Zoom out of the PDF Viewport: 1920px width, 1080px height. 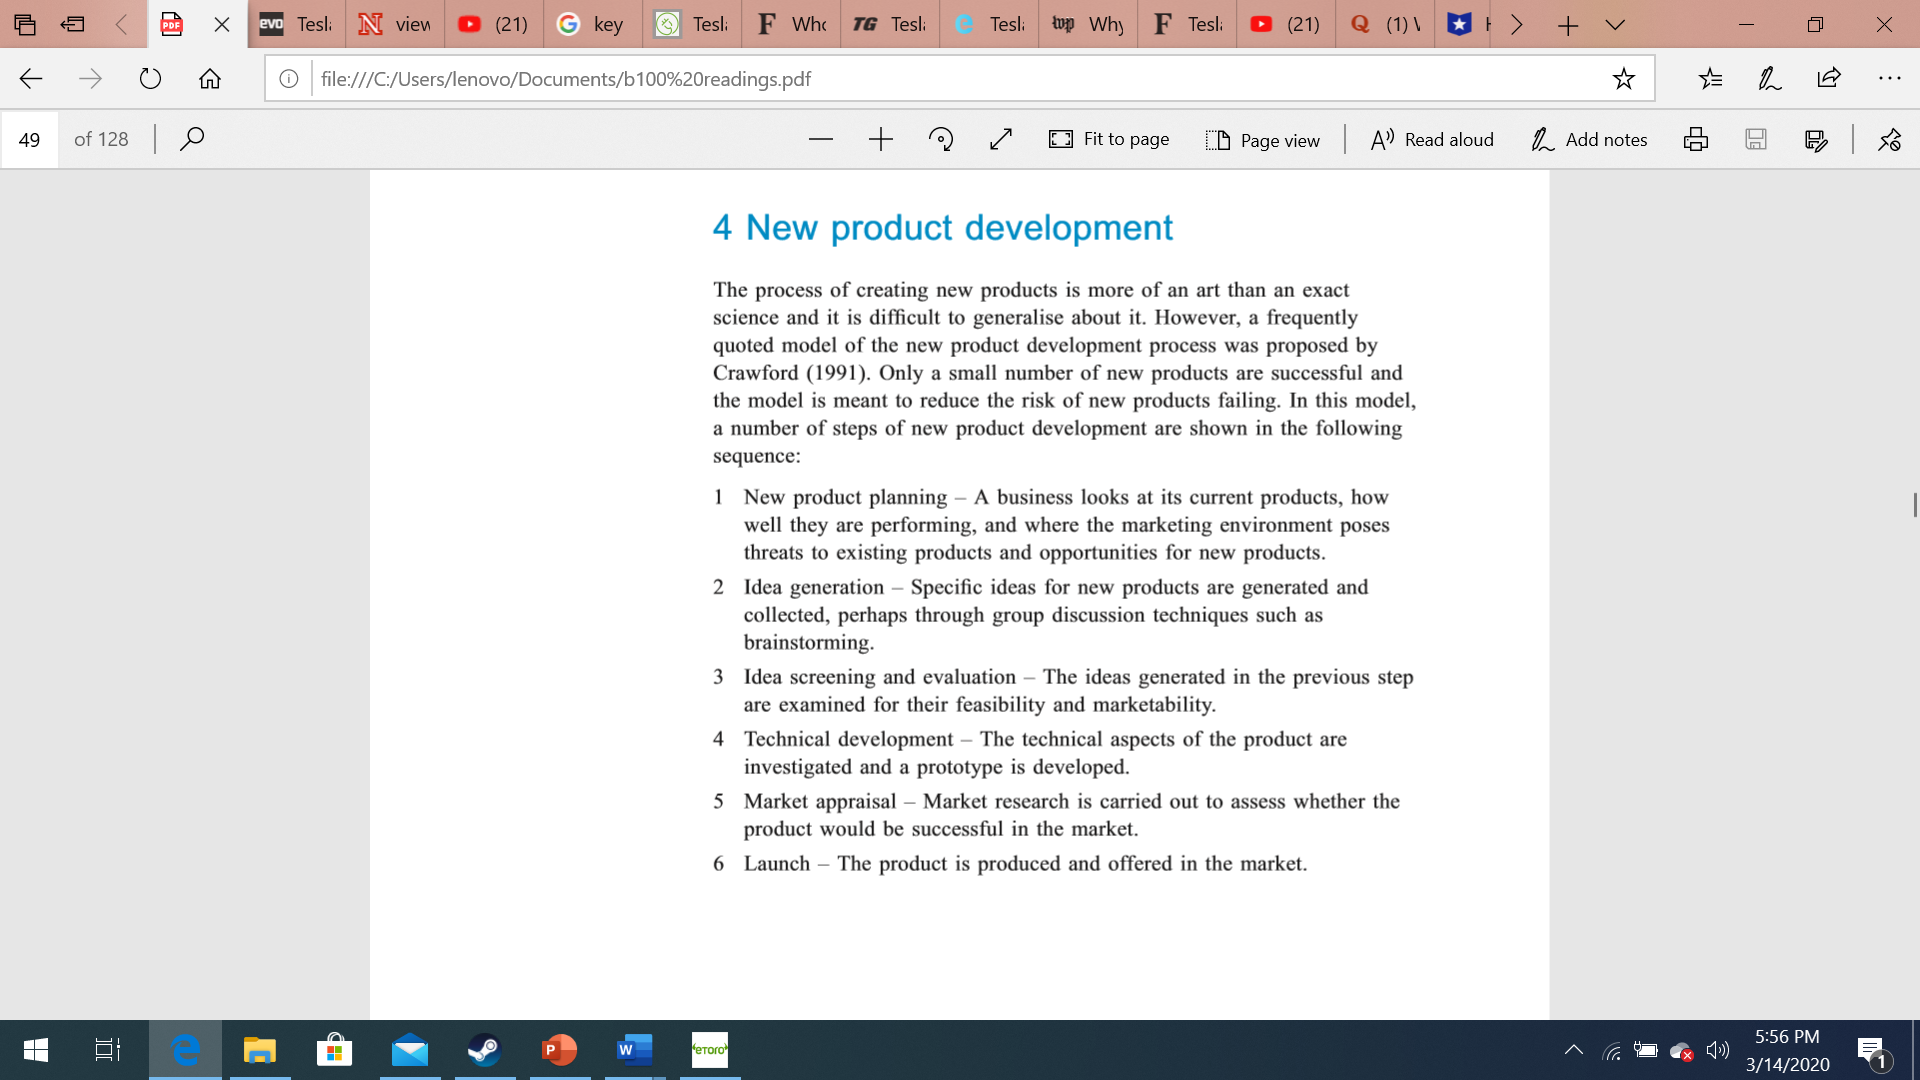821,140
